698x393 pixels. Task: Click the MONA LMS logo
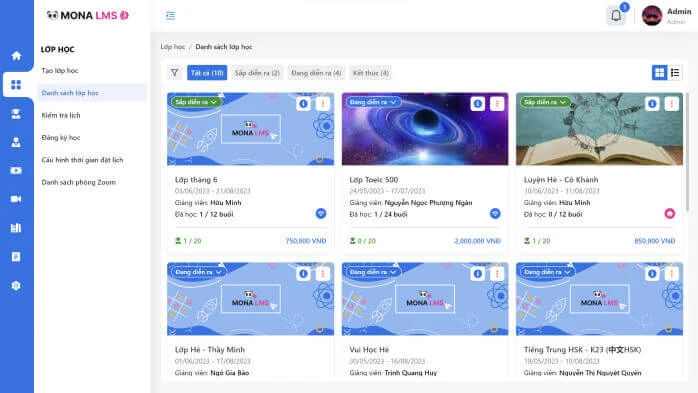[88, 16]
